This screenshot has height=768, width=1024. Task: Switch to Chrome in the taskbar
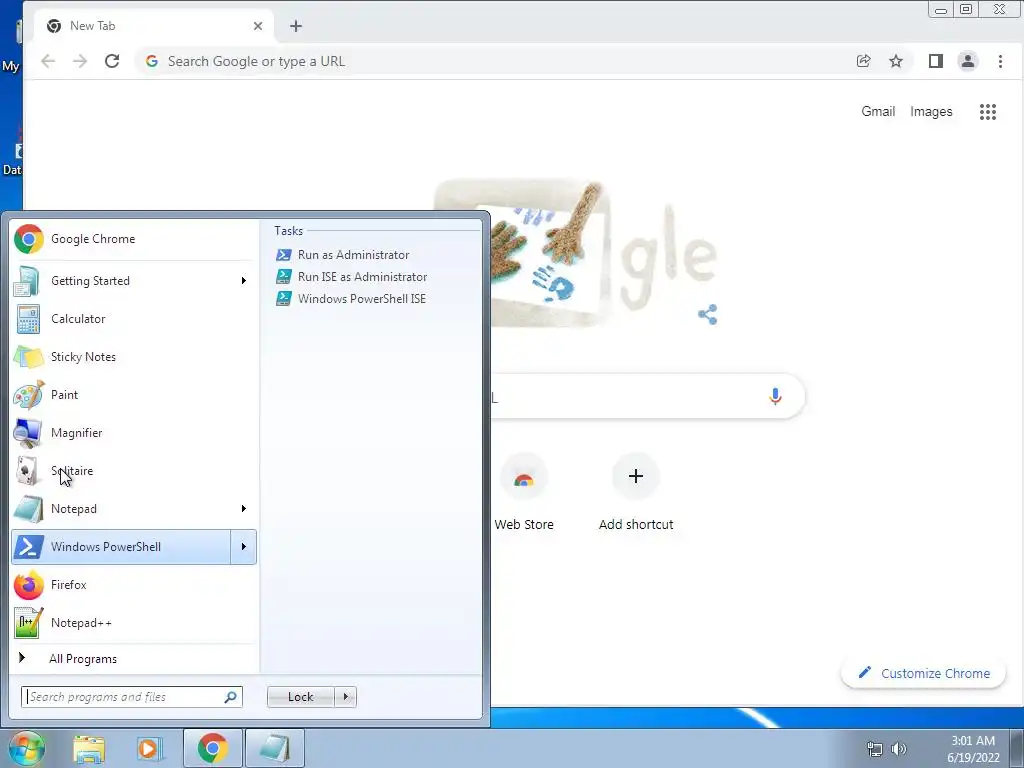(212, 748)
